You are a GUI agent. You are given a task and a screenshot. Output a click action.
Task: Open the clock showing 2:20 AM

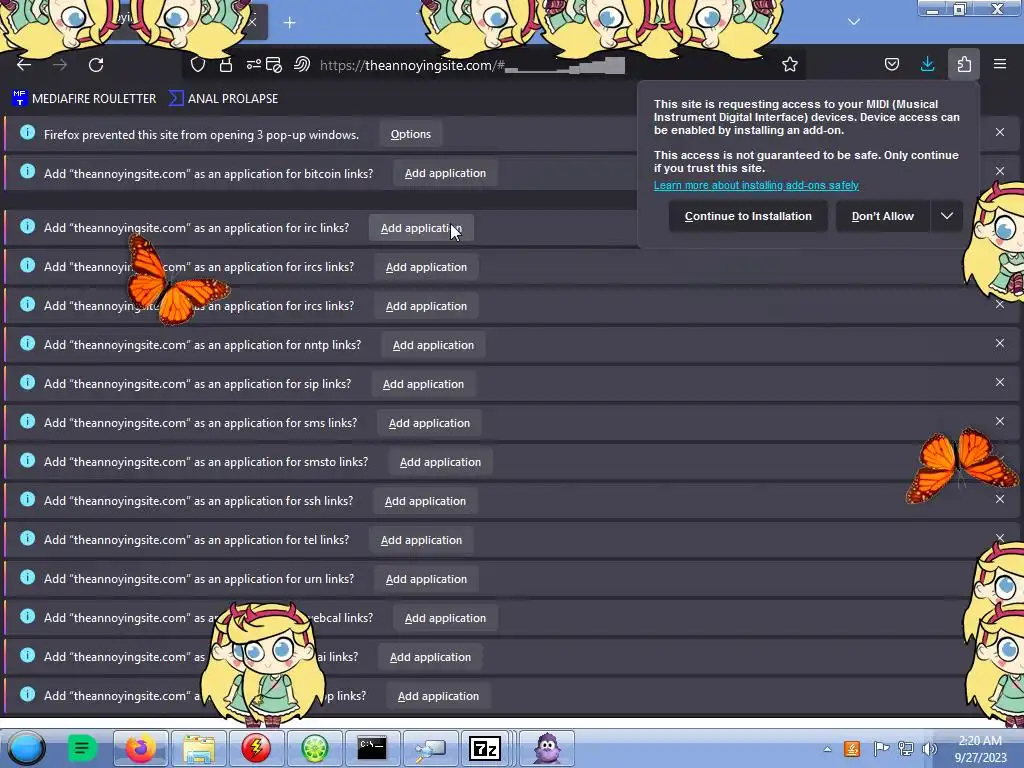[980, 749]
